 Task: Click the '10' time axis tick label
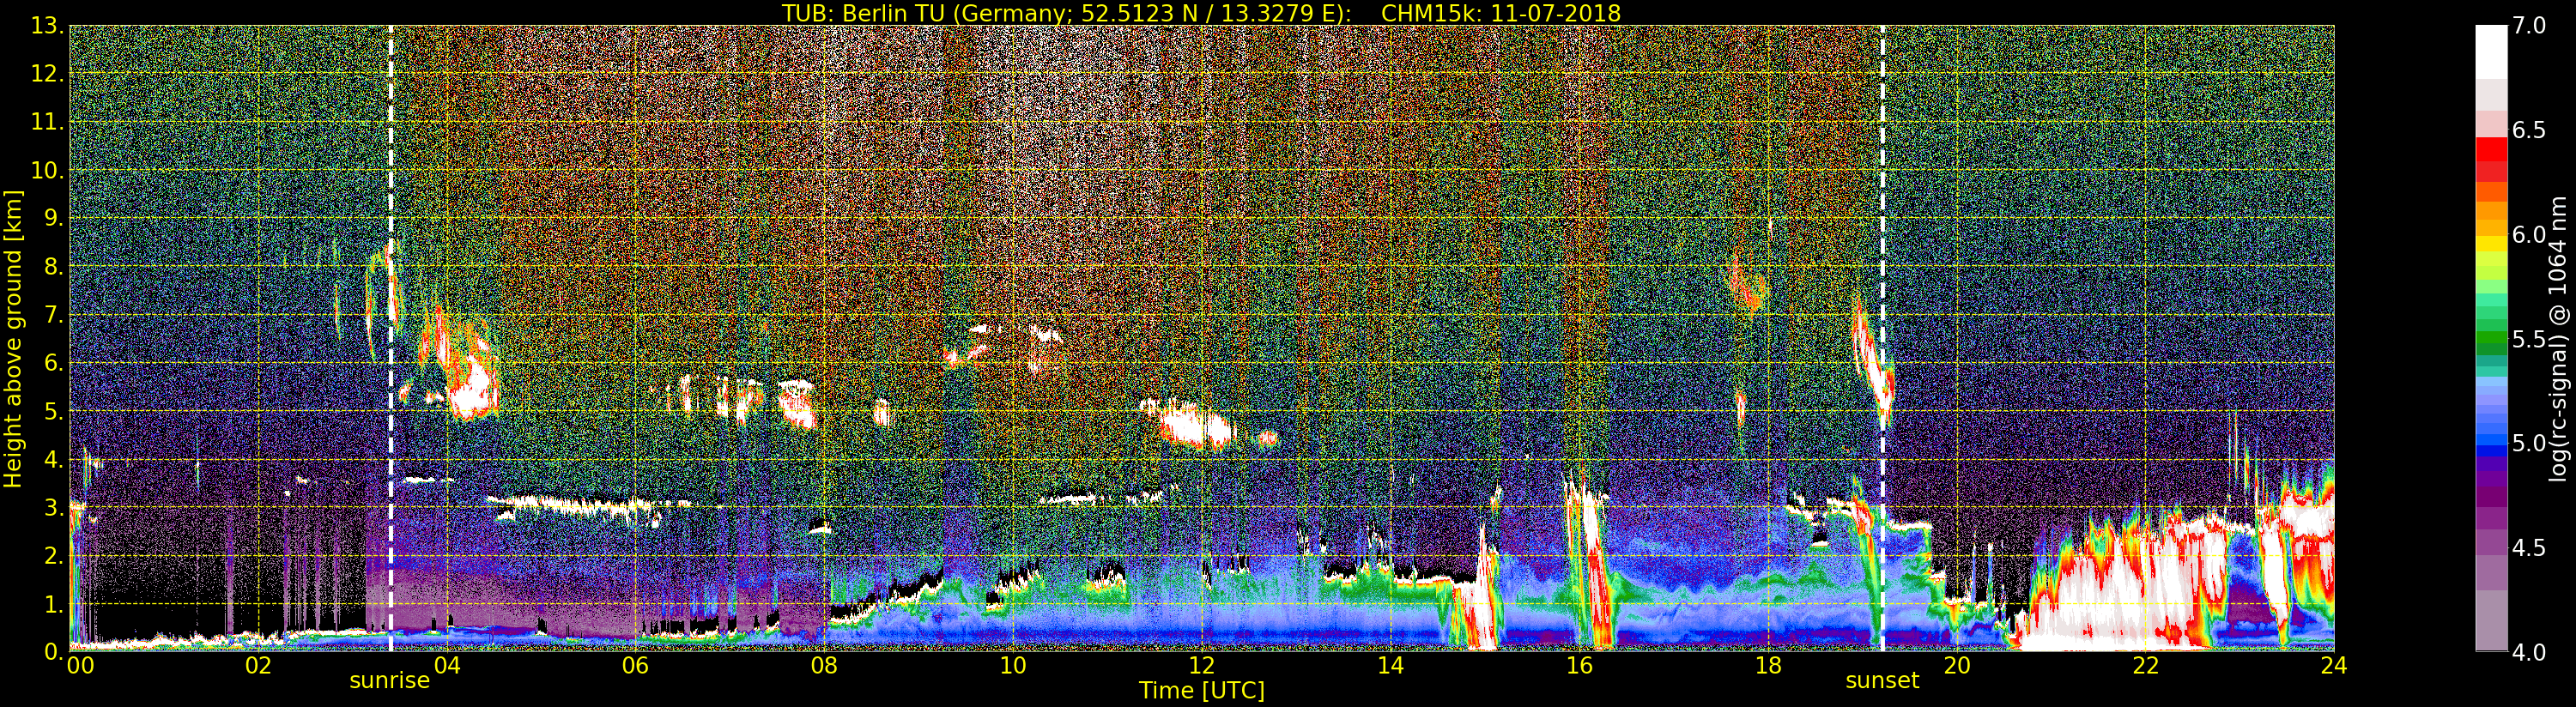[1013, 665]
